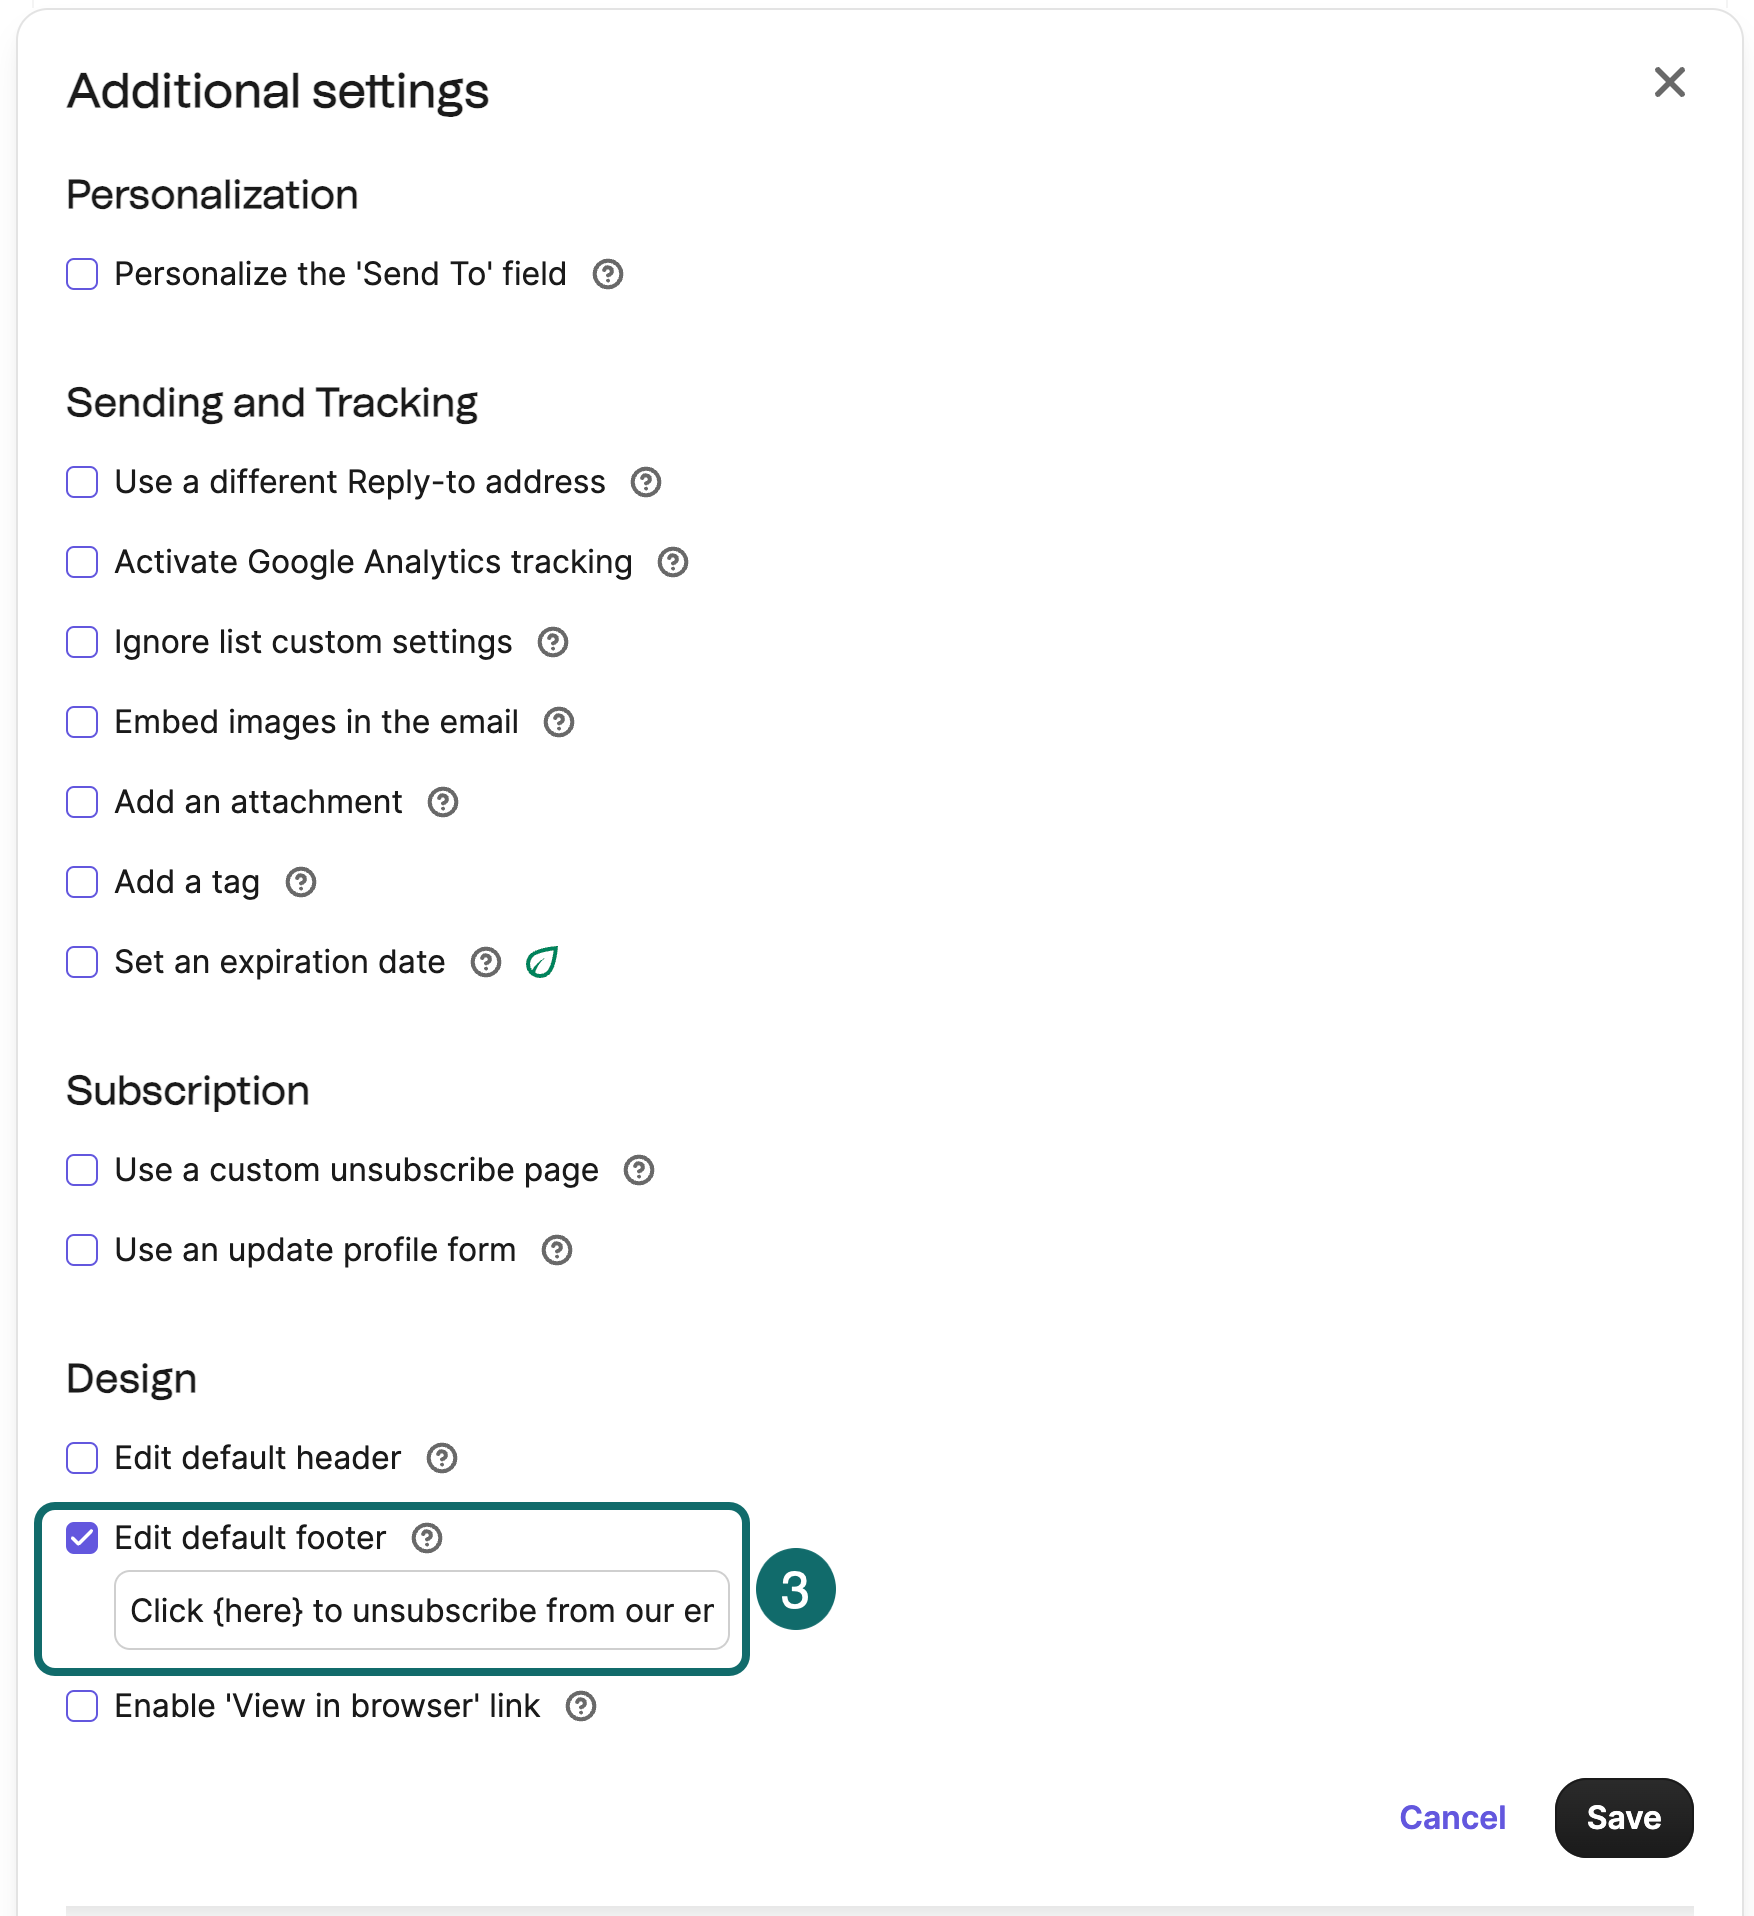Click help icon beside Edit default footer
Screen dimensions: 1754x1916
(x=427, y=1538)
